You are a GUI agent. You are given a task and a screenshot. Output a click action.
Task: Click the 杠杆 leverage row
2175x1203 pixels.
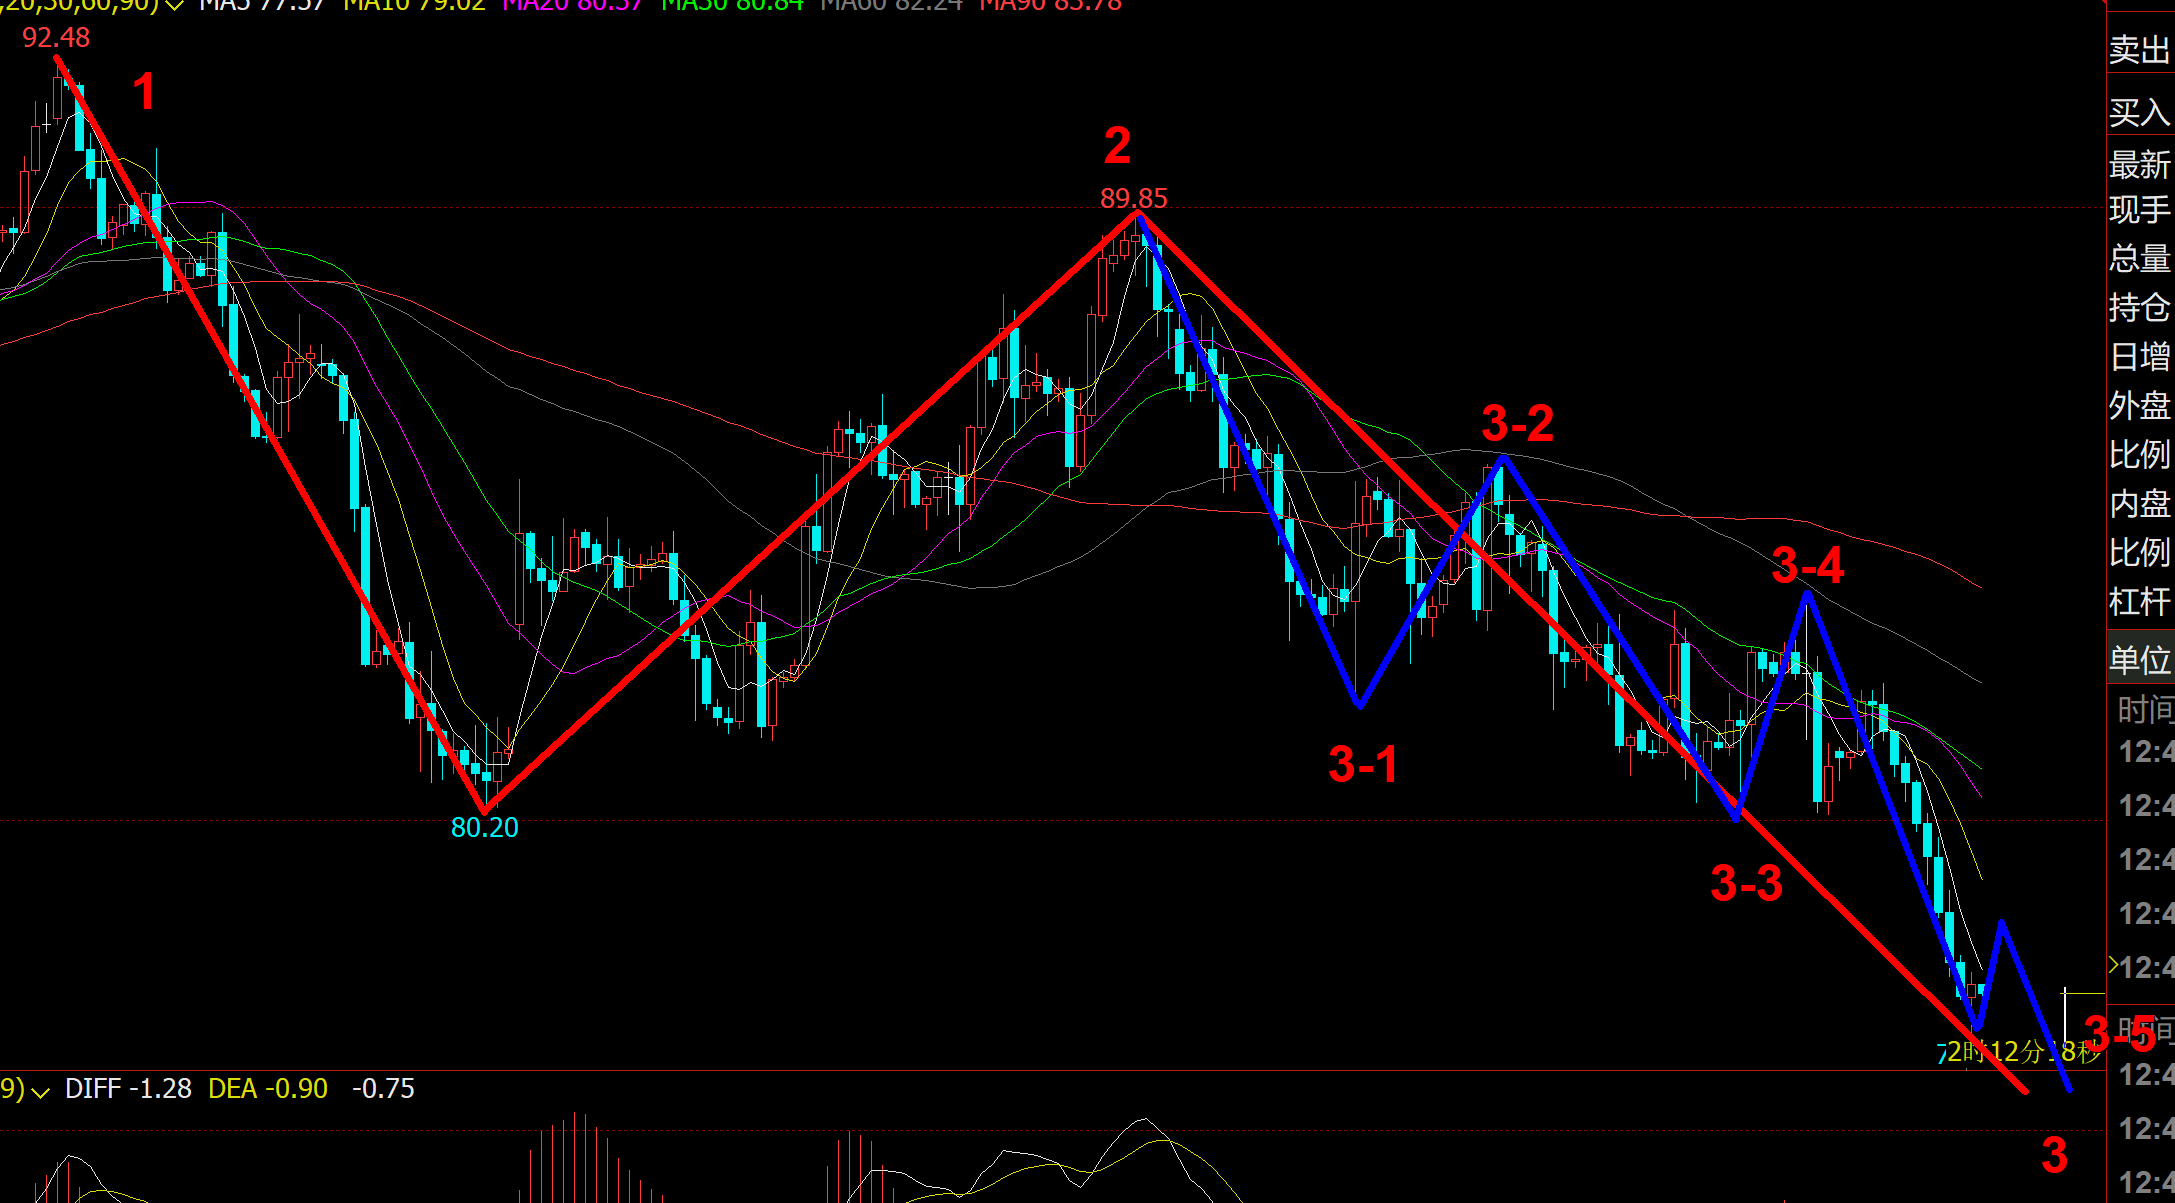point(2139,601)
